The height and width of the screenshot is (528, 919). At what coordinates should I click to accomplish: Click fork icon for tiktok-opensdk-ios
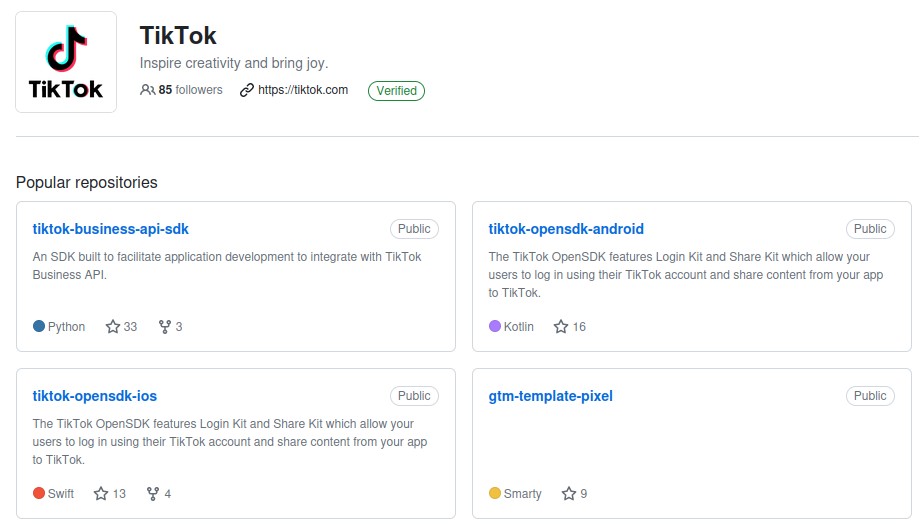153,494
